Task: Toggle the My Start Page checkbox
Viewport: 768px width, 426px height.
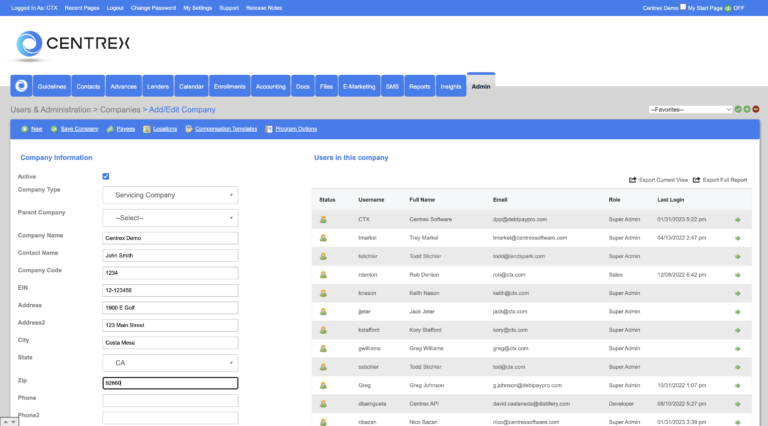Action: (683, 7)
